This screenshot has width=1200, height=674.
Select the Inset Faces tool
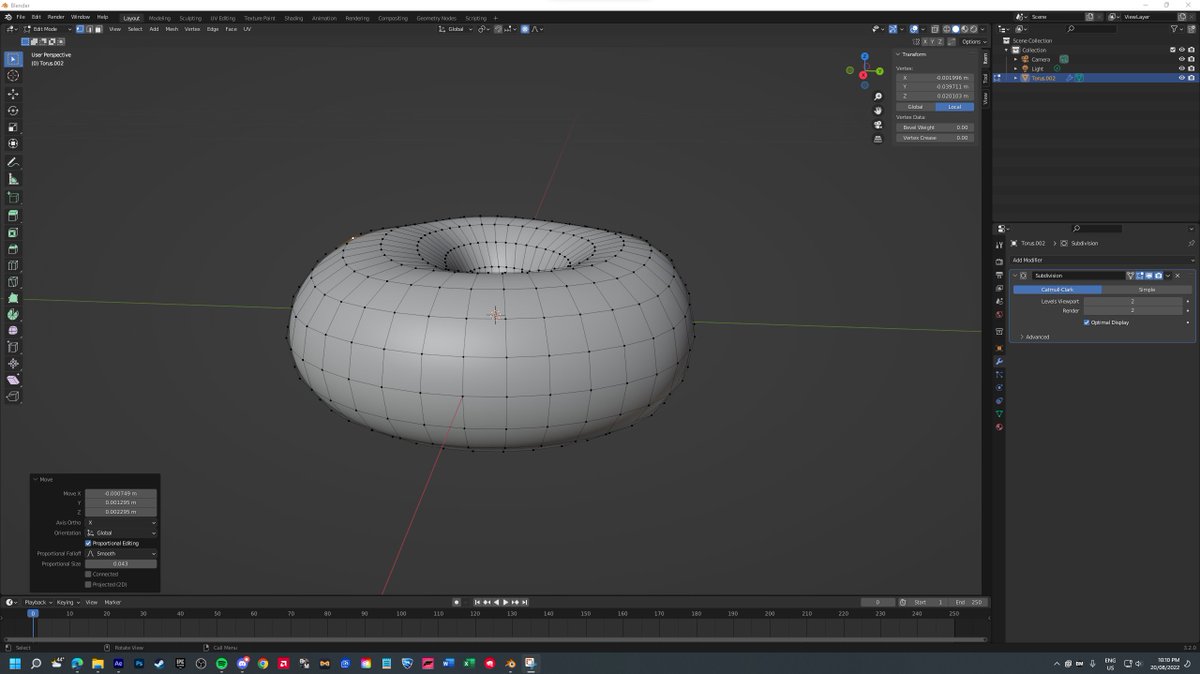[x=13, y=232]
